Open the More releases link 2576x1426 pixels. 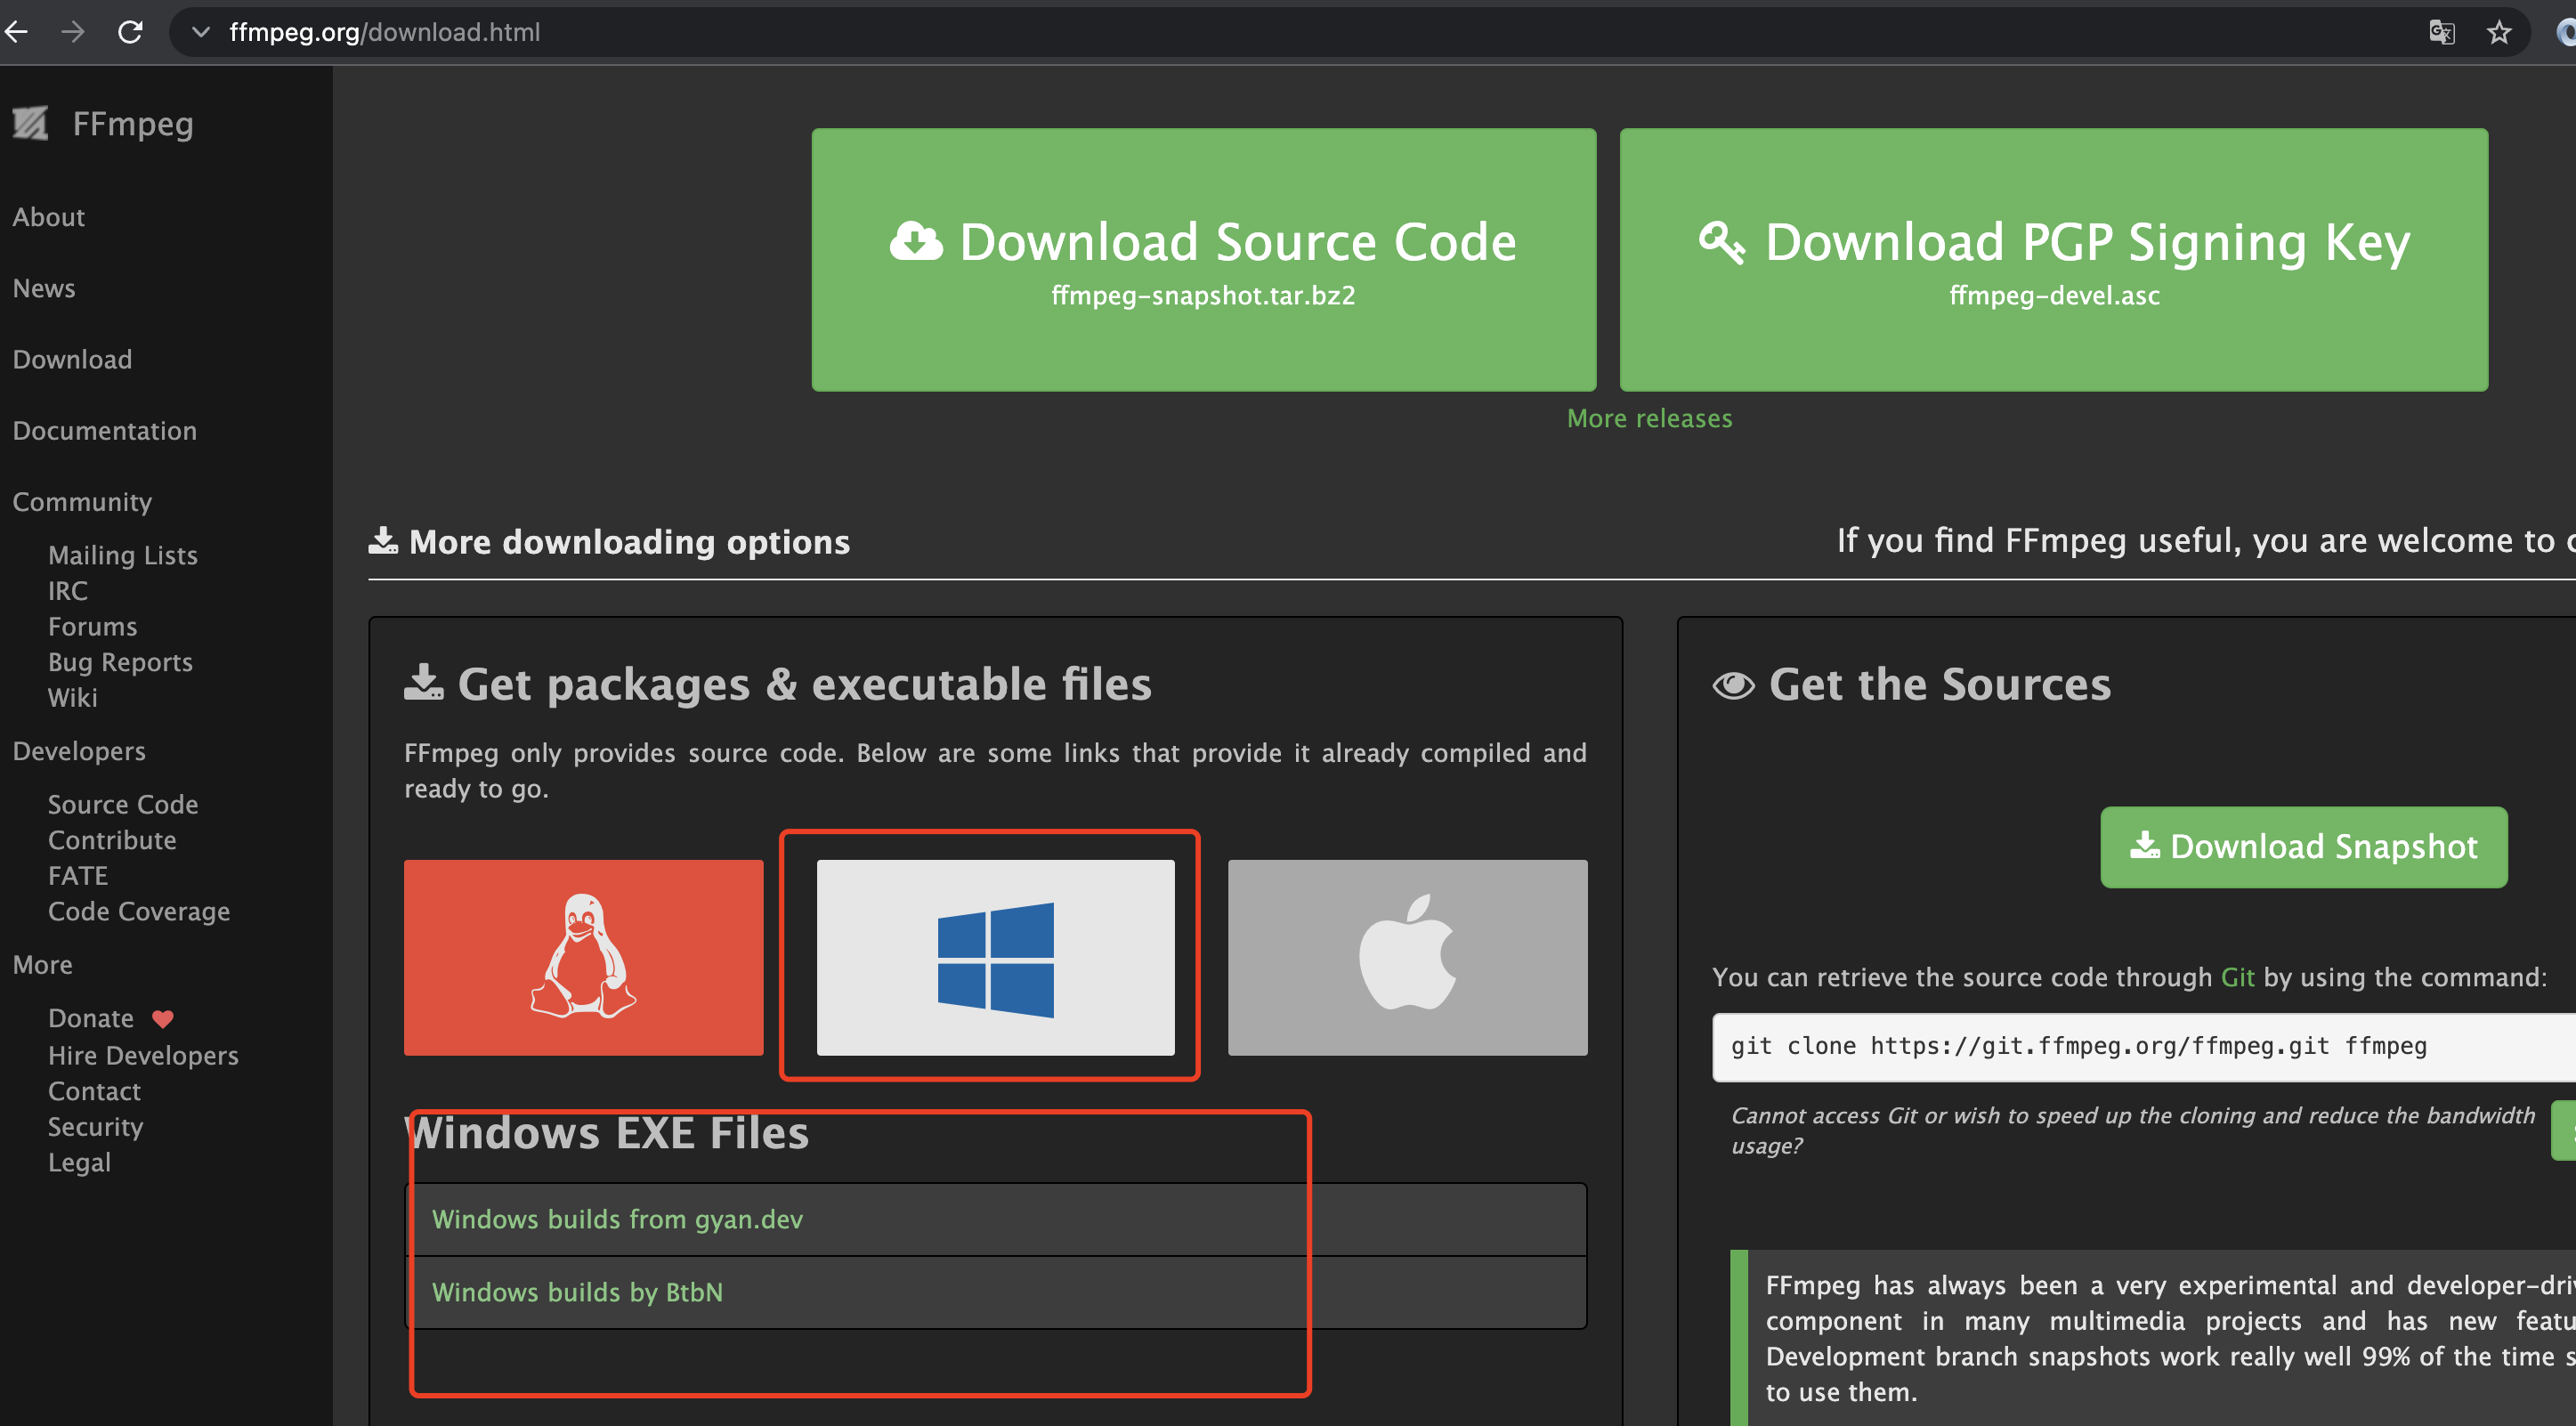pyautogui.click(x=1650, y=418)
